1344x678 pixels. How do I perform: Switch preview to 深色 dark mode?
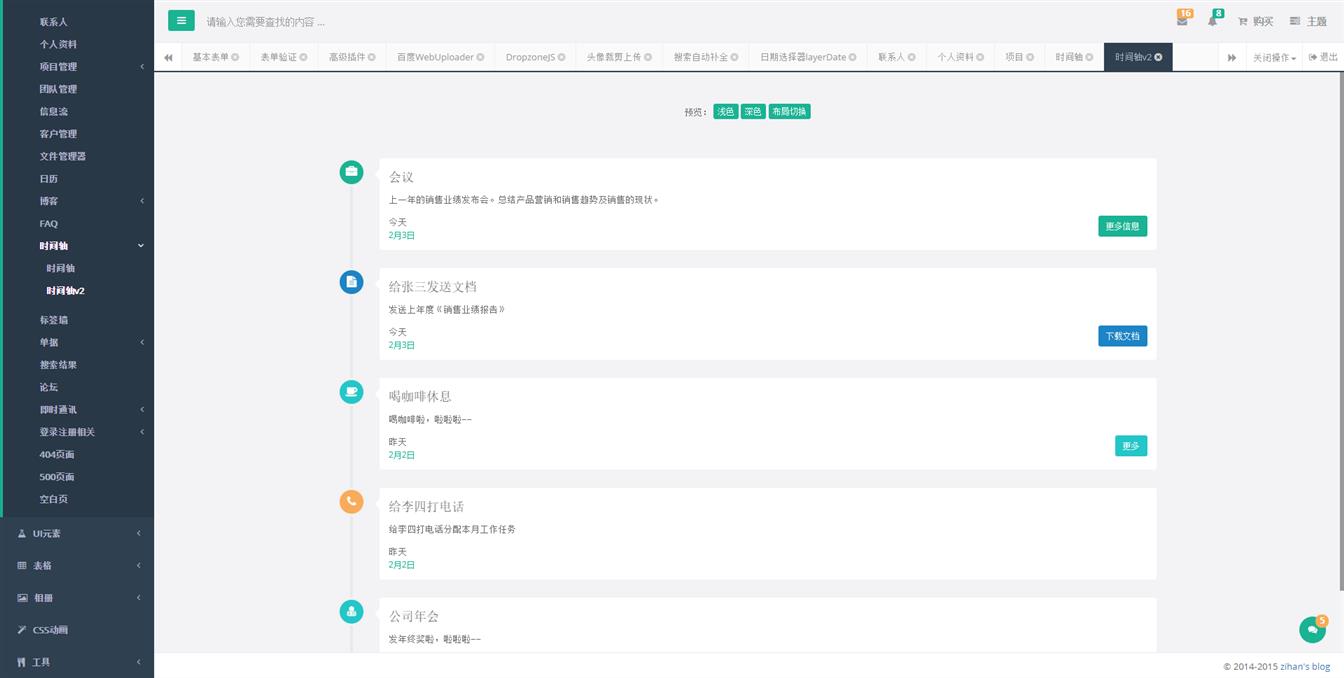(x=753, y=112)
